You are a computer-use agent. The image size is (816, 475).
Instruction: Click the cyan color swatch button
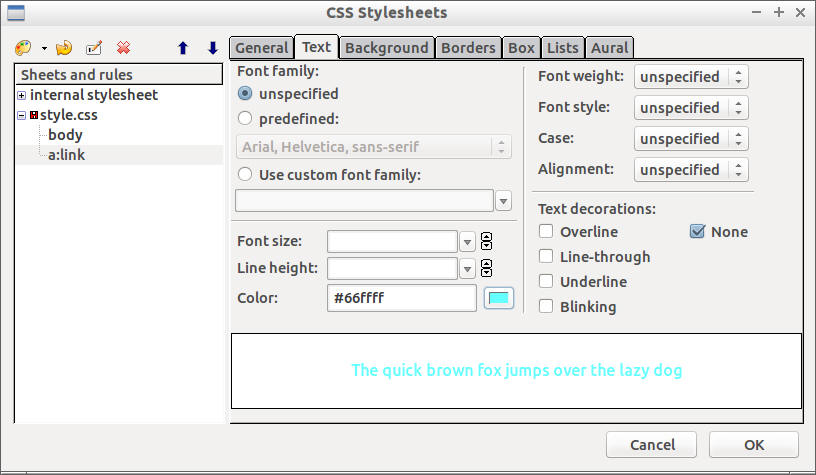tap(498, 298)
